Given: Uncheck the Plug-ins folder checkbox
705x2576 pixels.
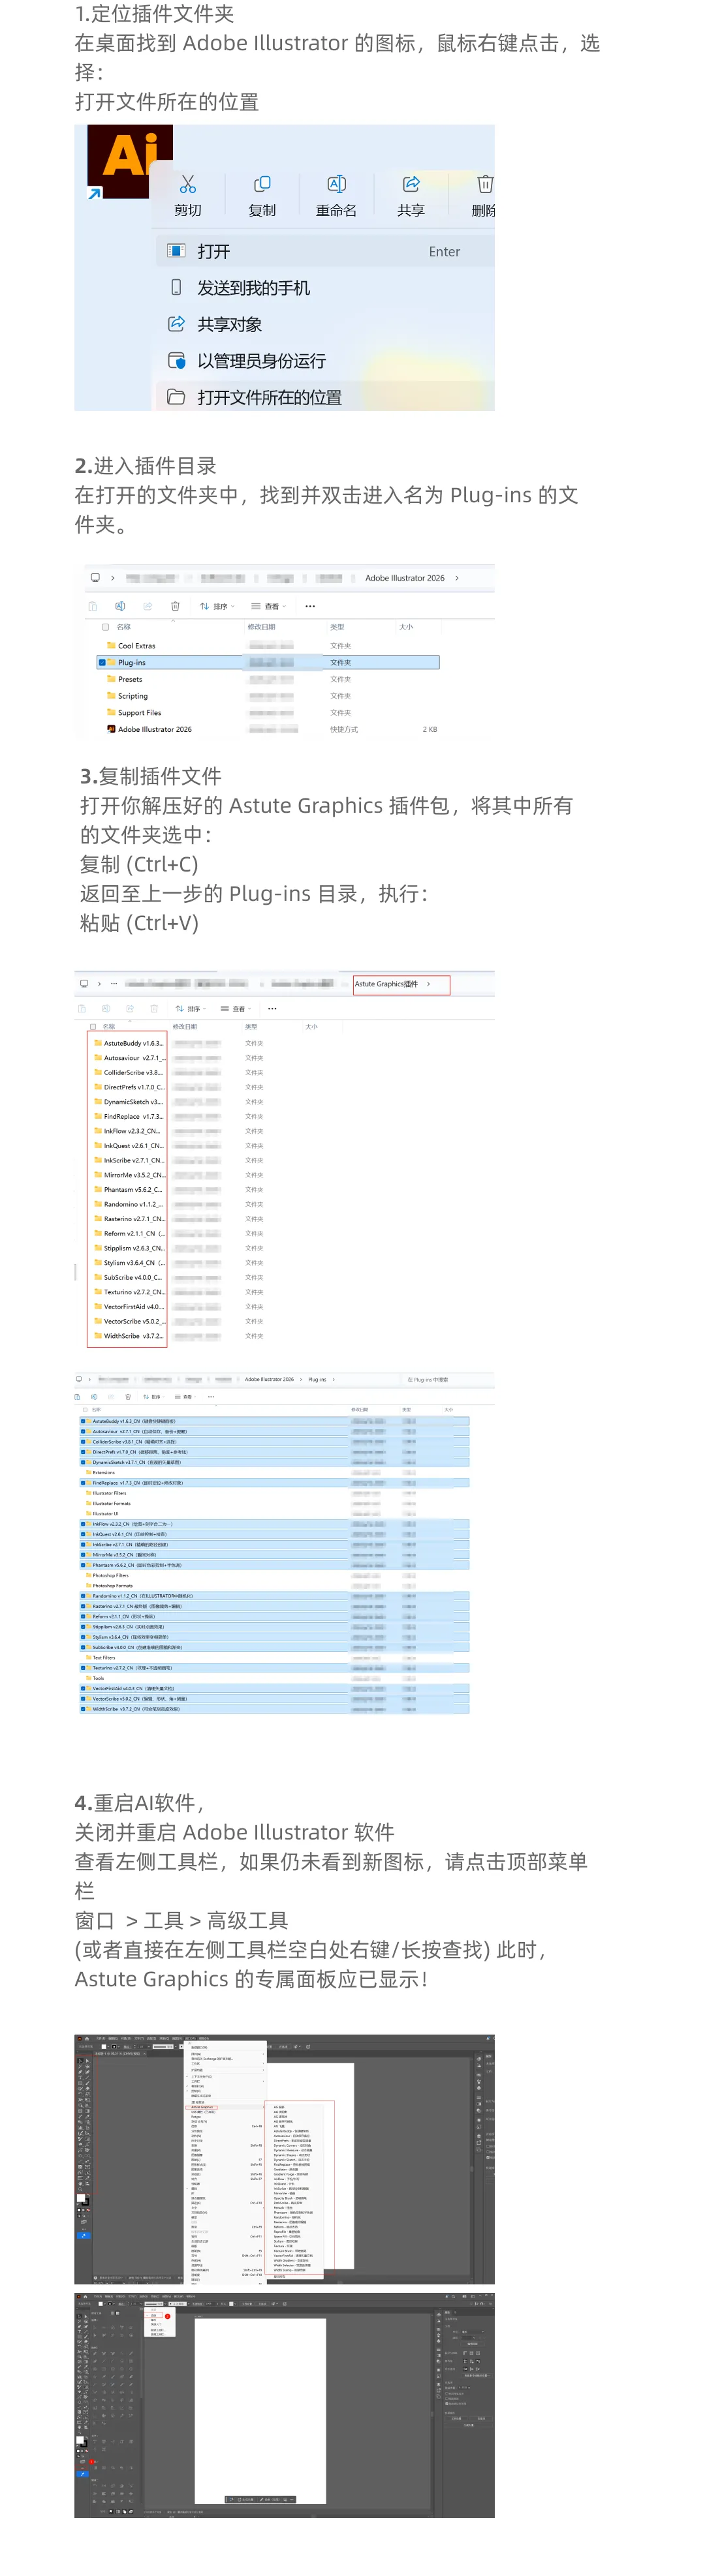Looking at the screenshot, I should tap(102, 662).
